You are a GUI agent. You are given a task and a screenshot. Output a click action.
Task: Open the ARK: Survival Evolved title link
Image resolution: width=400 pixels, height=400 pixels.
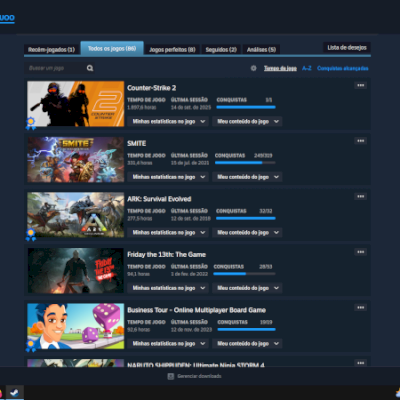click(x=159, y=199)
